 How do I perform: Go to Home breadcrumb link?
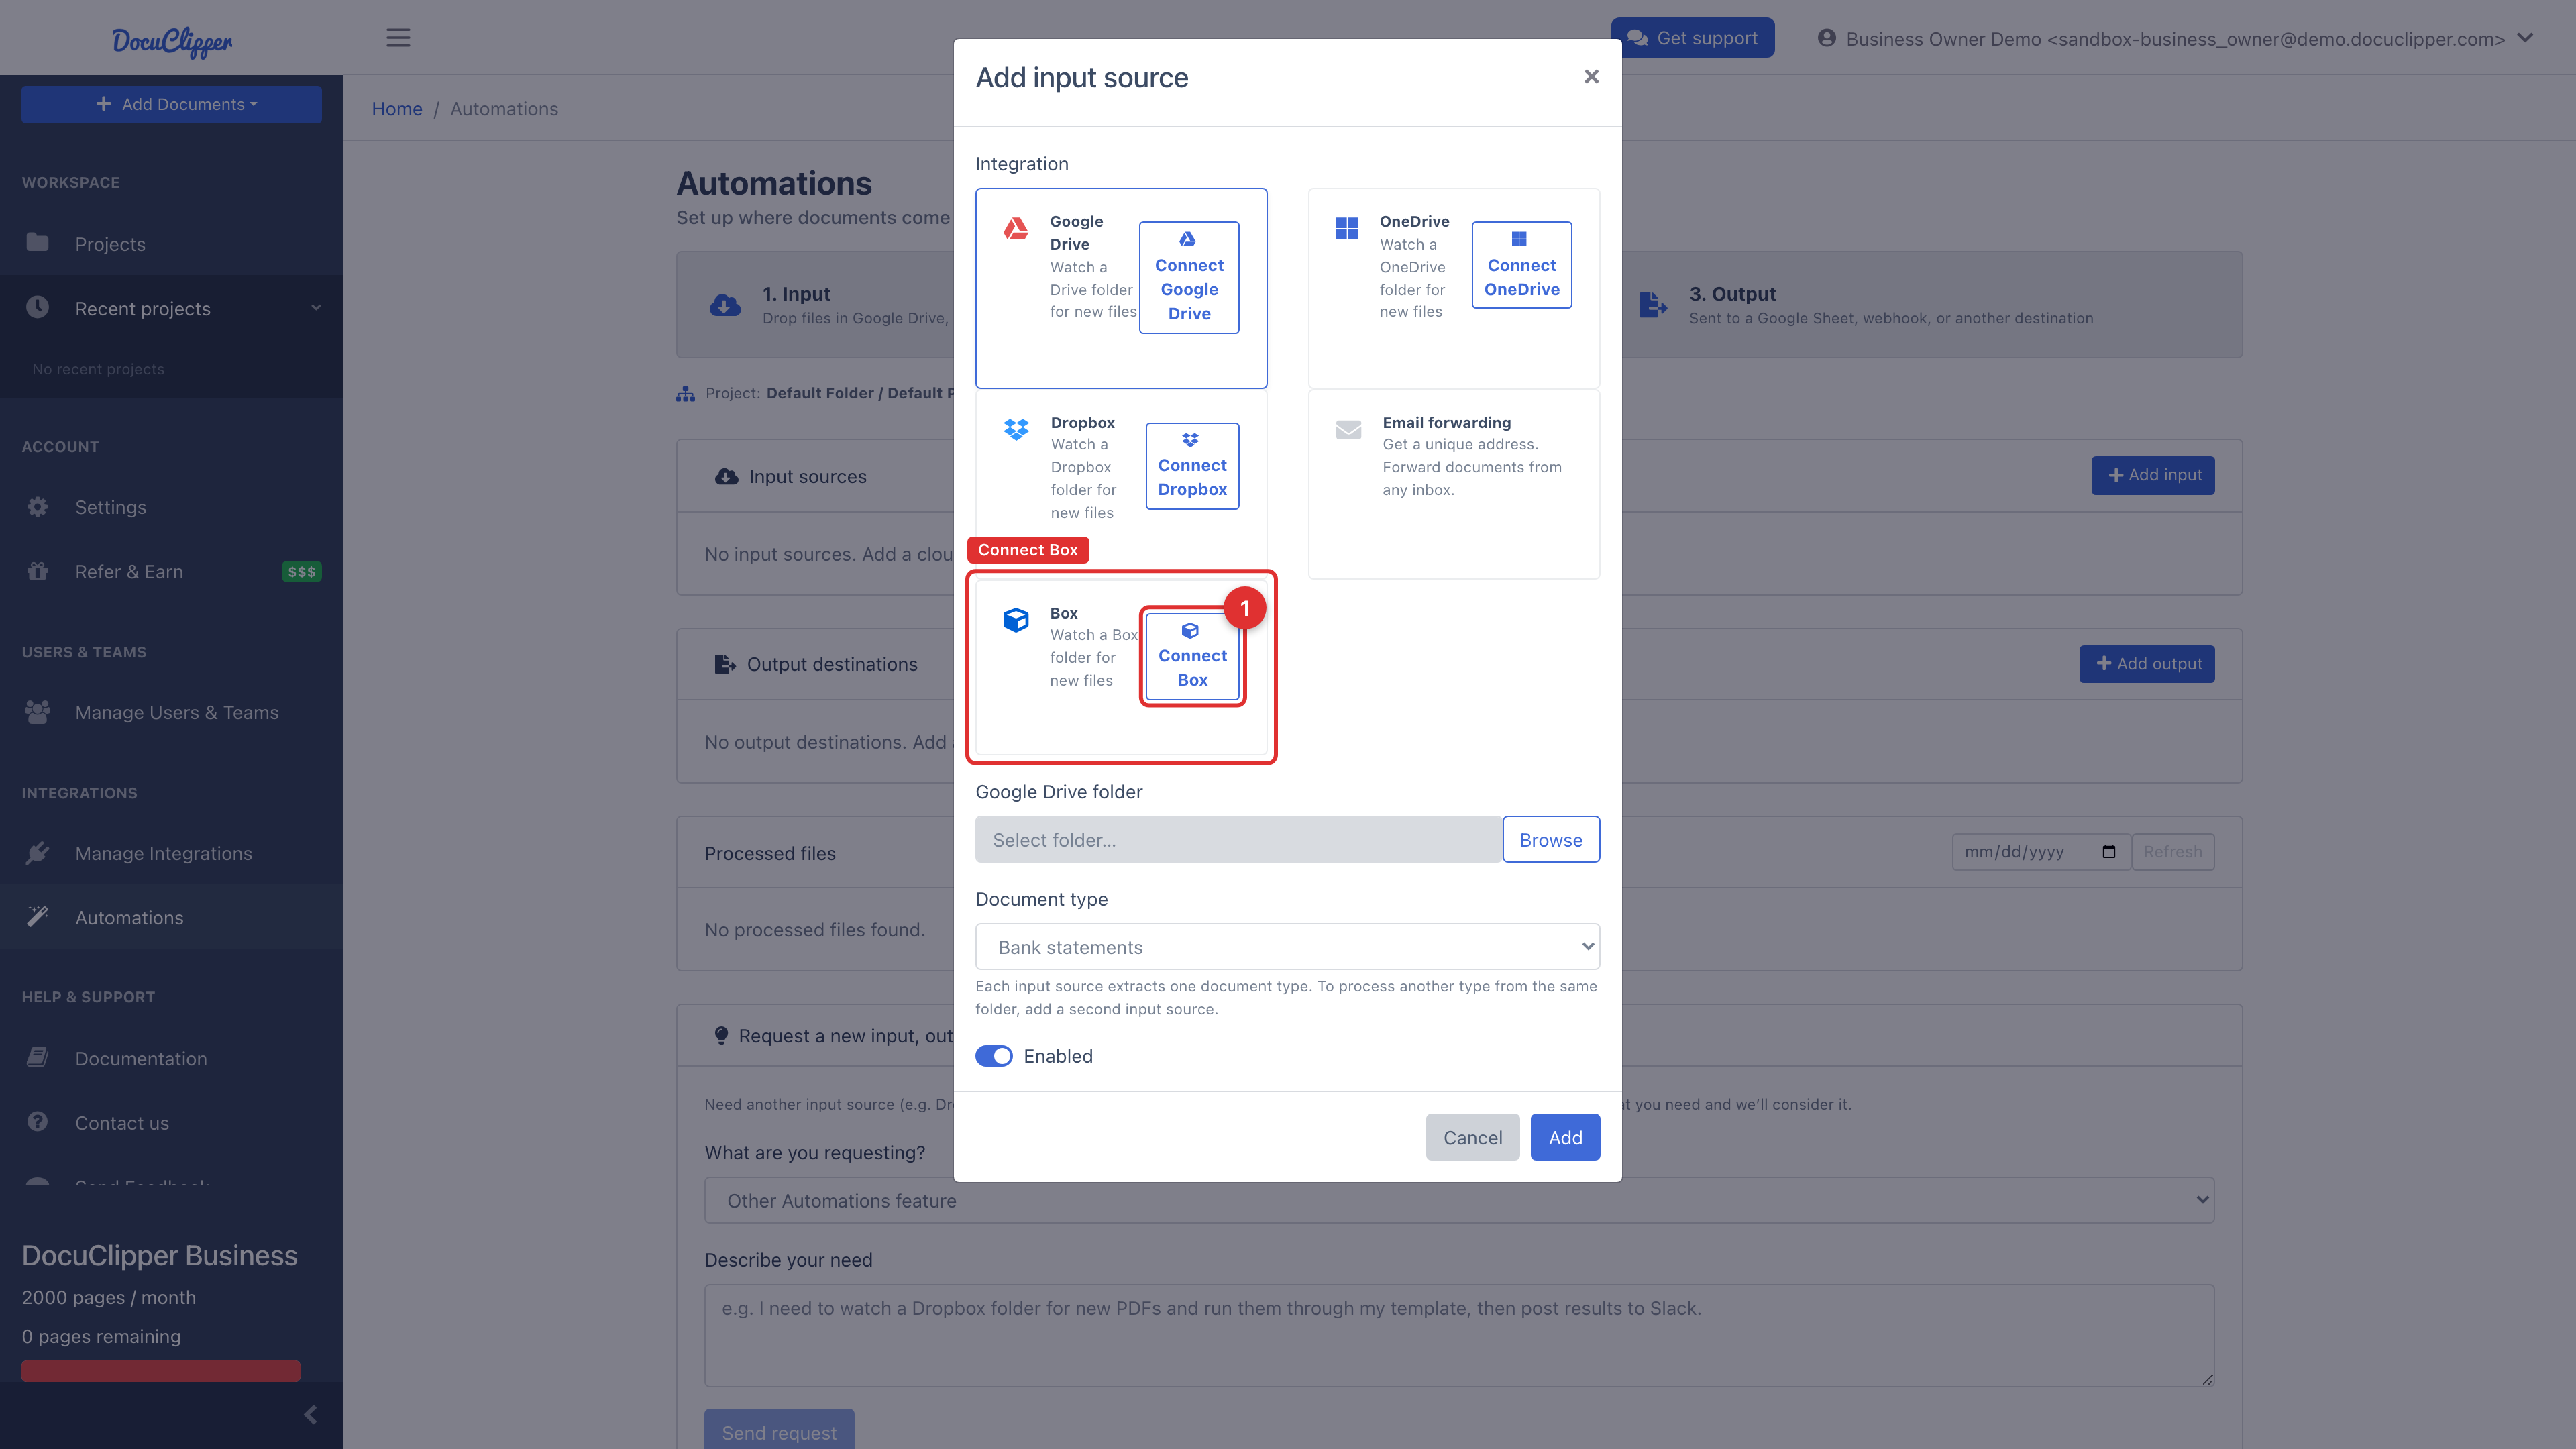[397, 109]
